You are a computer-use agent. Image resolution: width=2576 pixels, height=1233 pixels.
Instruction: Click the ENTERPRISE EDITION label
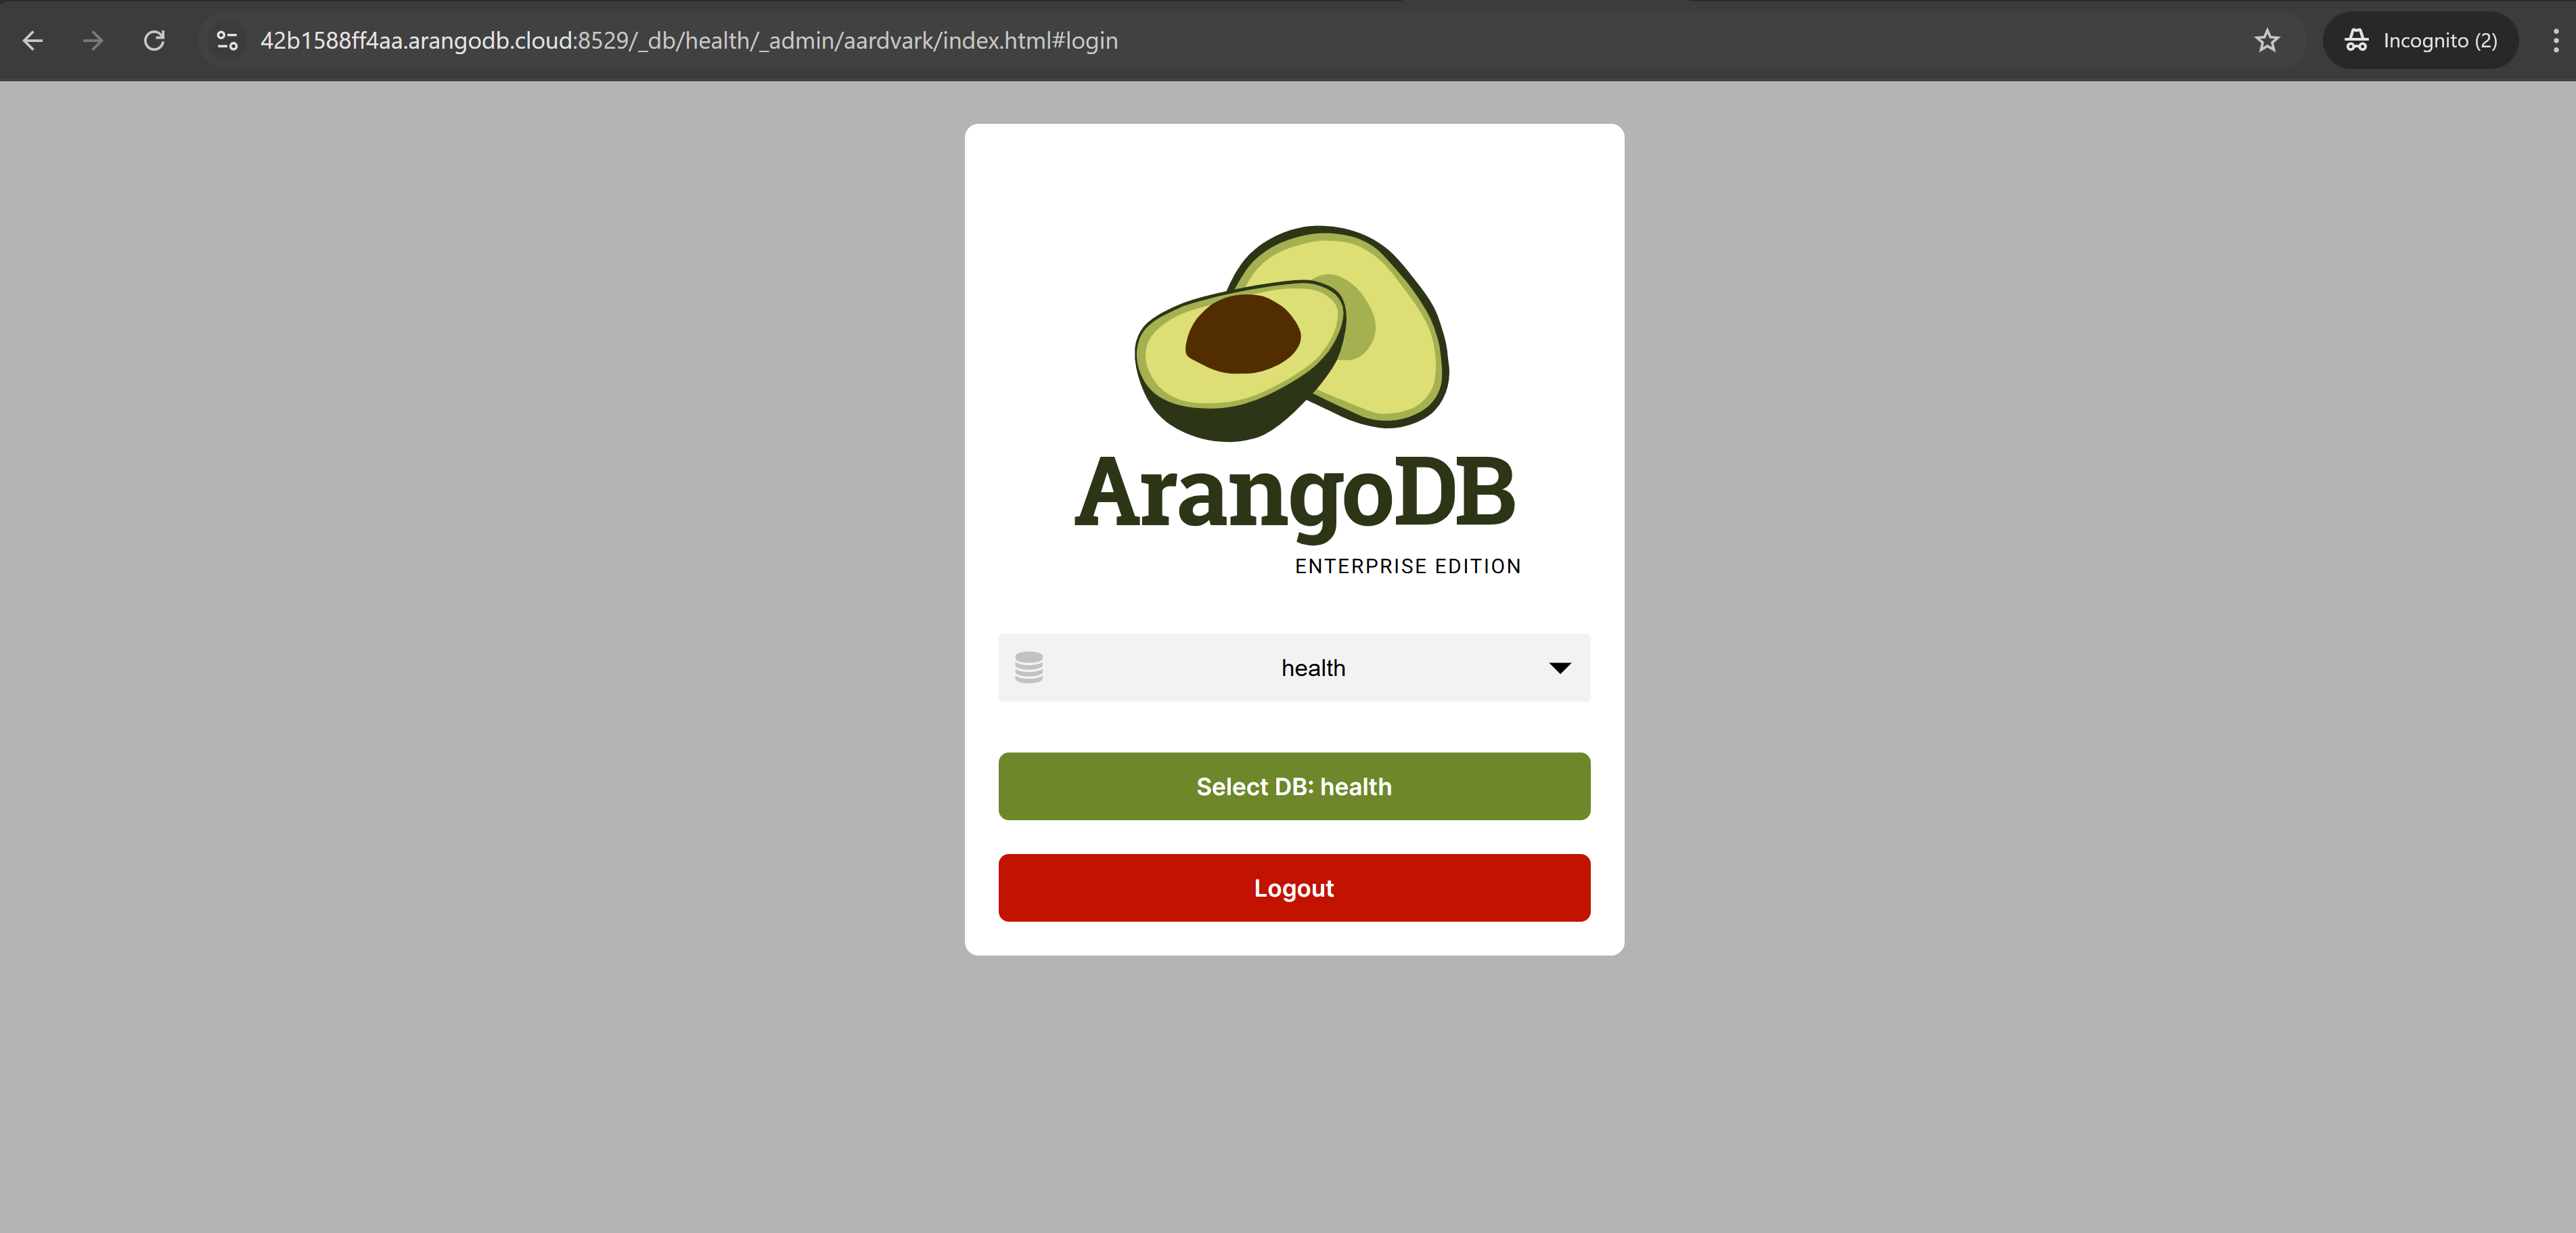[1407, 567]
